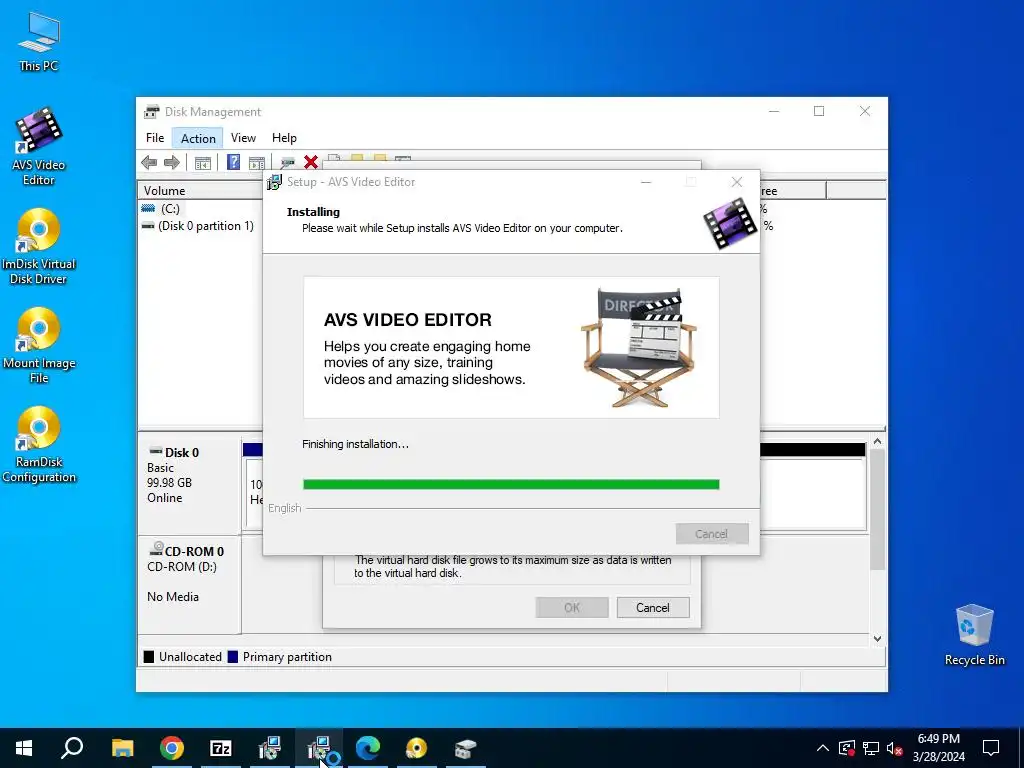Click OK in the virtual disk dialog
This screenshot has height=768, width=1024.
point(572,607)
